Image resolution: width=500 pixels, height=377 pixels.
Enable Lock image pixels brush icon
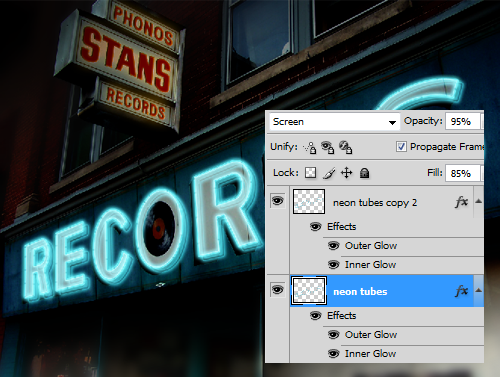click(329, 173)
